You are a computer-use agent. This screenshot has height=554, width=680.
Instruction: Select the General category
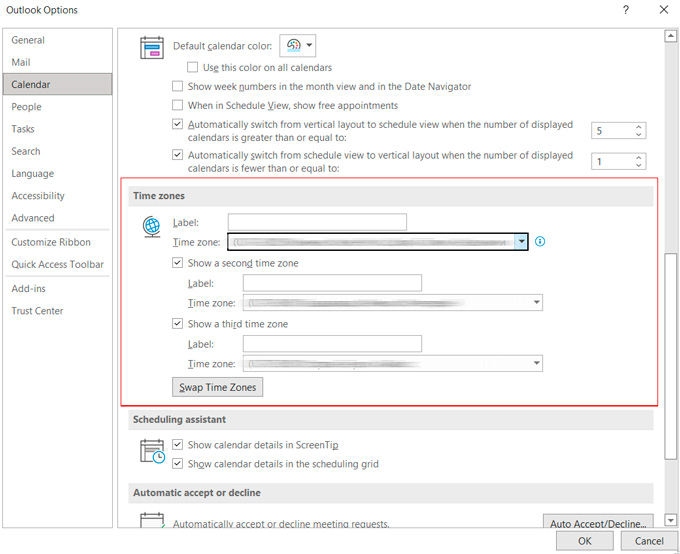coord(57,40)
